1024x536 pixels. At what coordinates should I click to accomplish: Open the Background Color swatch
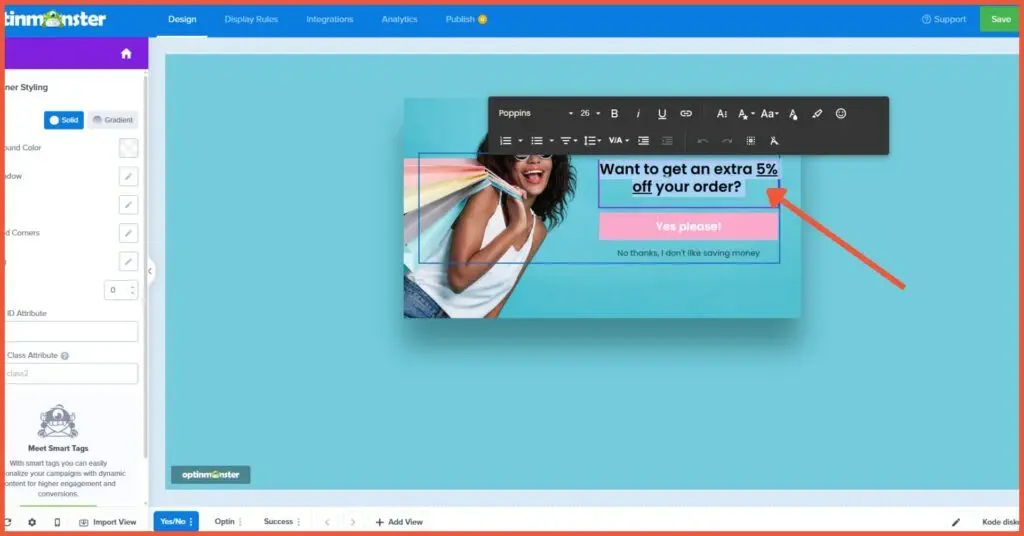[128, 148]
